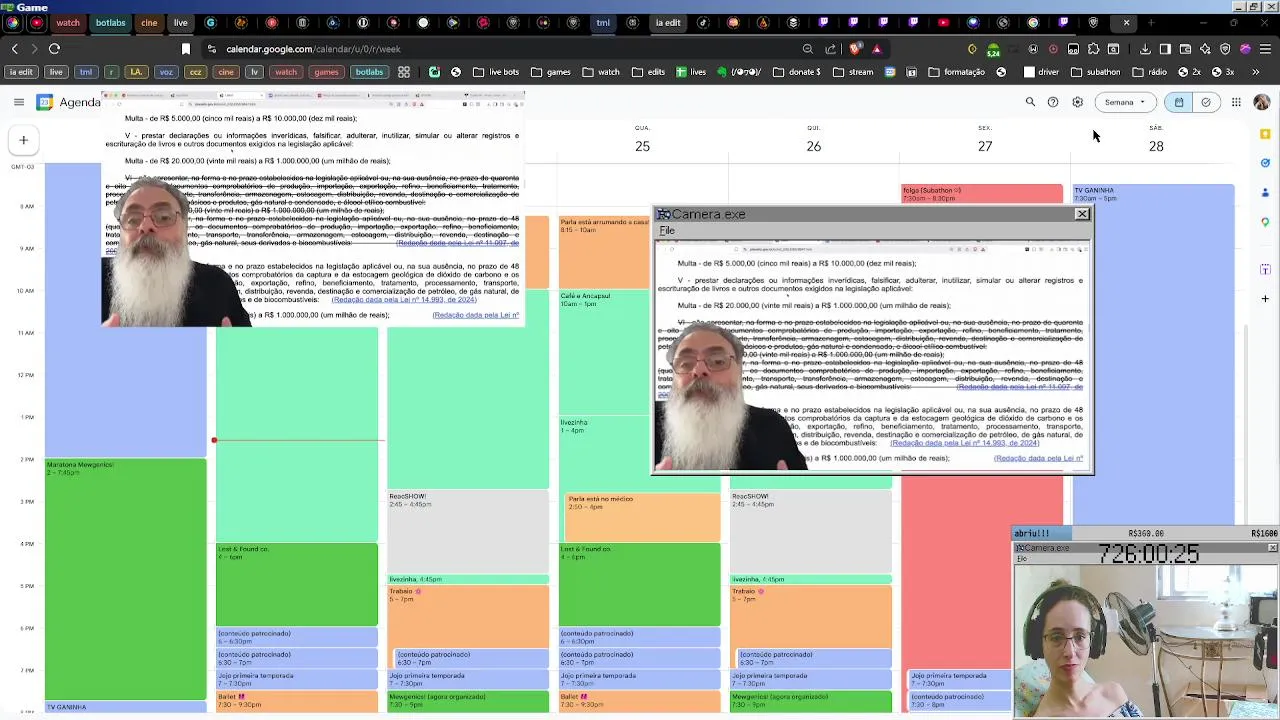This screenshot has width=1280, height=720.
Task: Expand the 'games' bookmark folder
Action: 551,72
